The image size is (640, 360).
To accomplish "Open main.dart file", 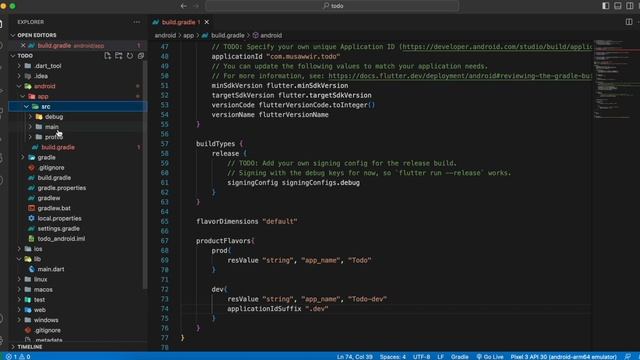I will tap(51, 269).
